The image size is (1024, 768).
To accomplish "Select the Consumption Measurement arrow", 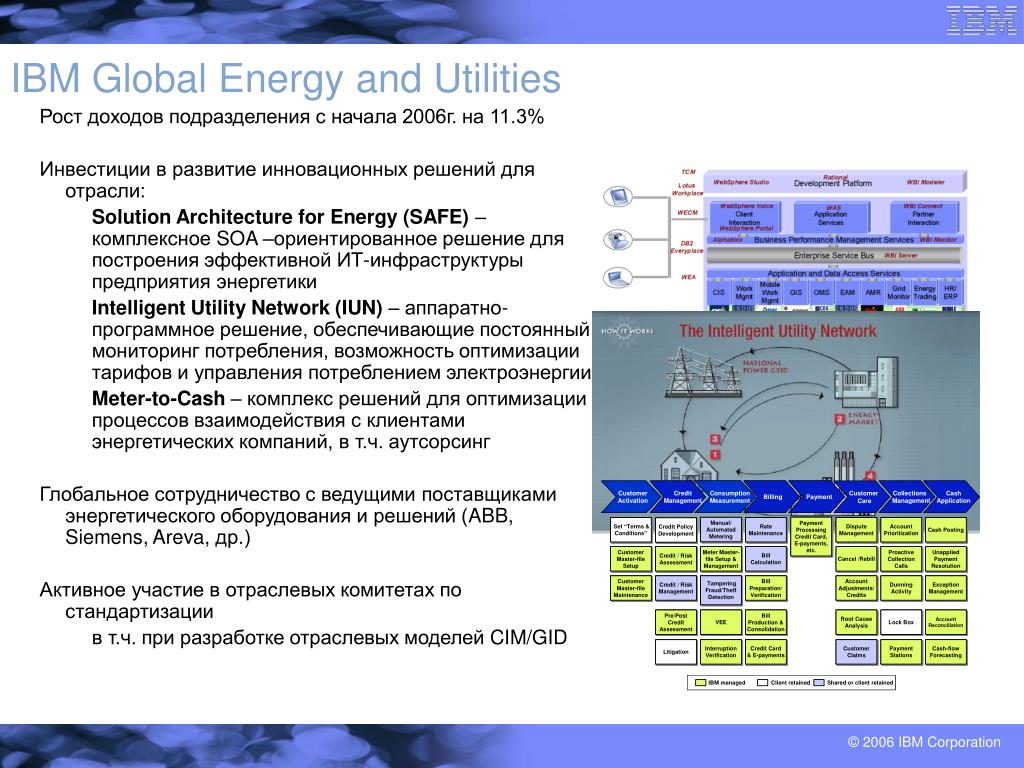I will click(x=728, y=497).
